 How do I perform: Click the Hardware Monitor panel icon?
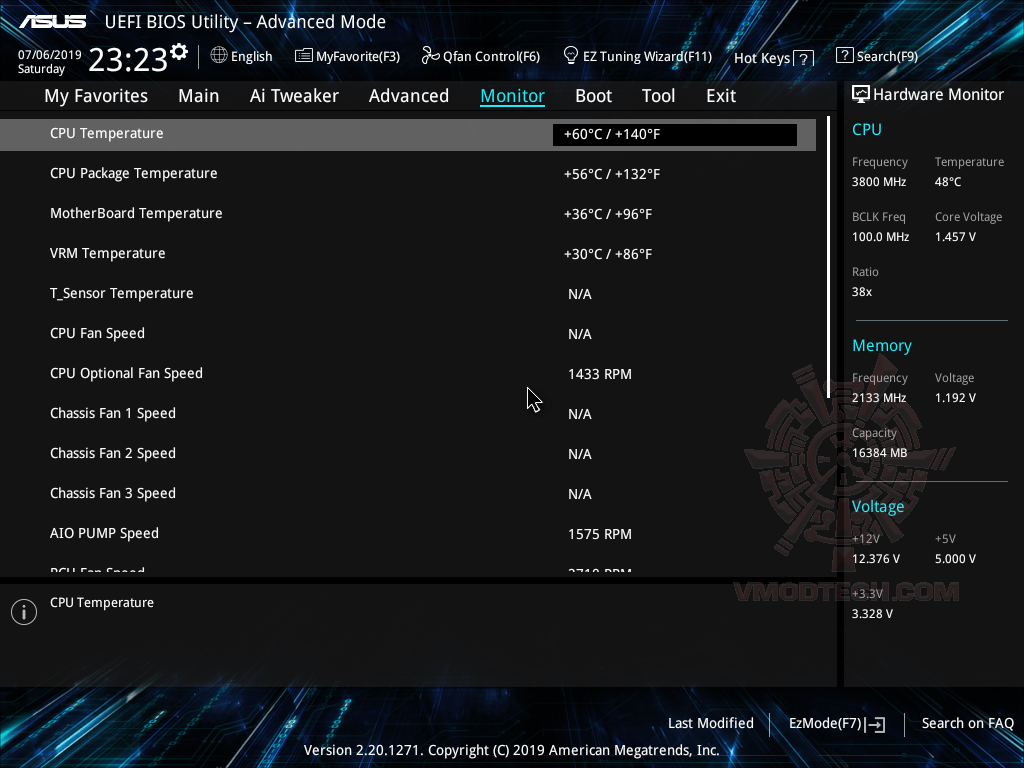(x=860, y=94)
